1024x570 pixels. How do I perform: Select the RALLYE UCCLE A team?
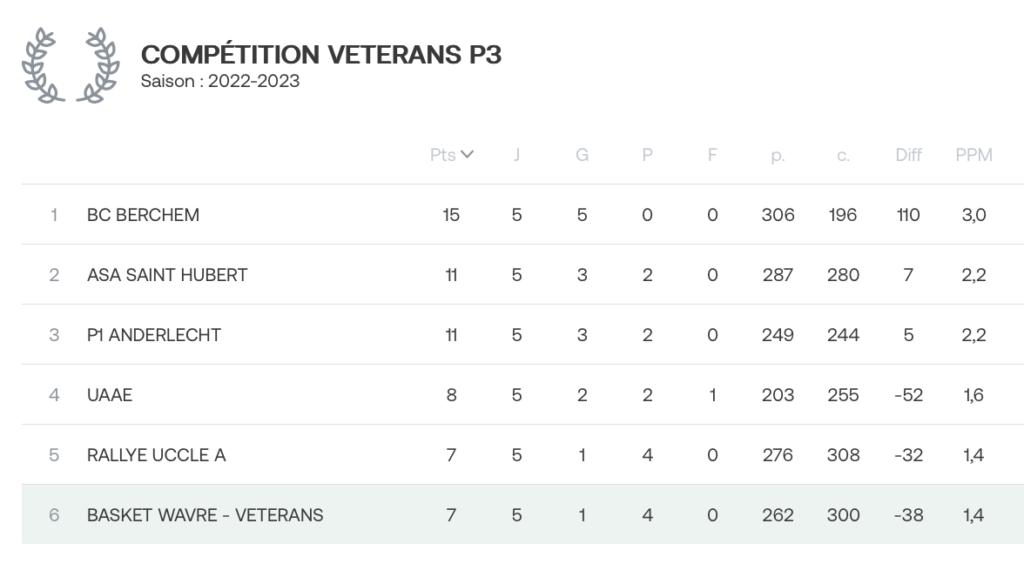click(156, 455)
